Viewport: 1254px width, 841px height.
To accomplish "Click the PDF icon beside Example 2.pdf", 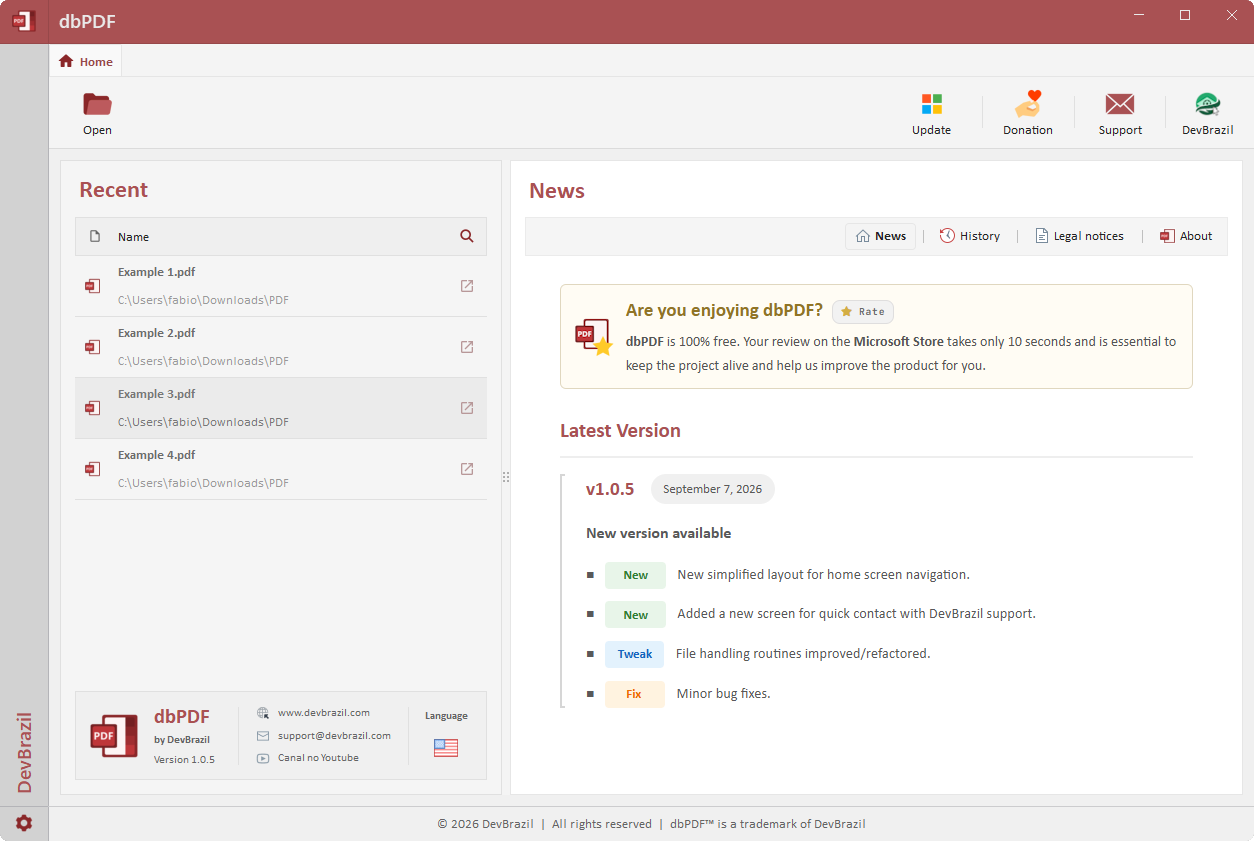I will point(92,347).
